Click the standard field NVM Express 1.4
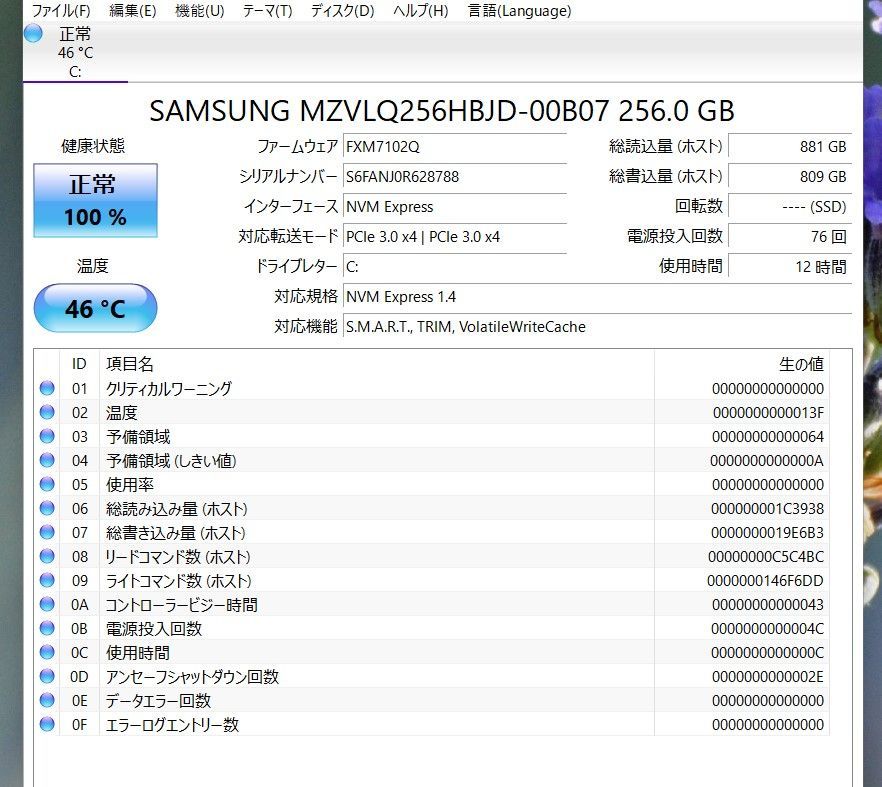Viewport: 882px width, 787px height. point(597,296)
